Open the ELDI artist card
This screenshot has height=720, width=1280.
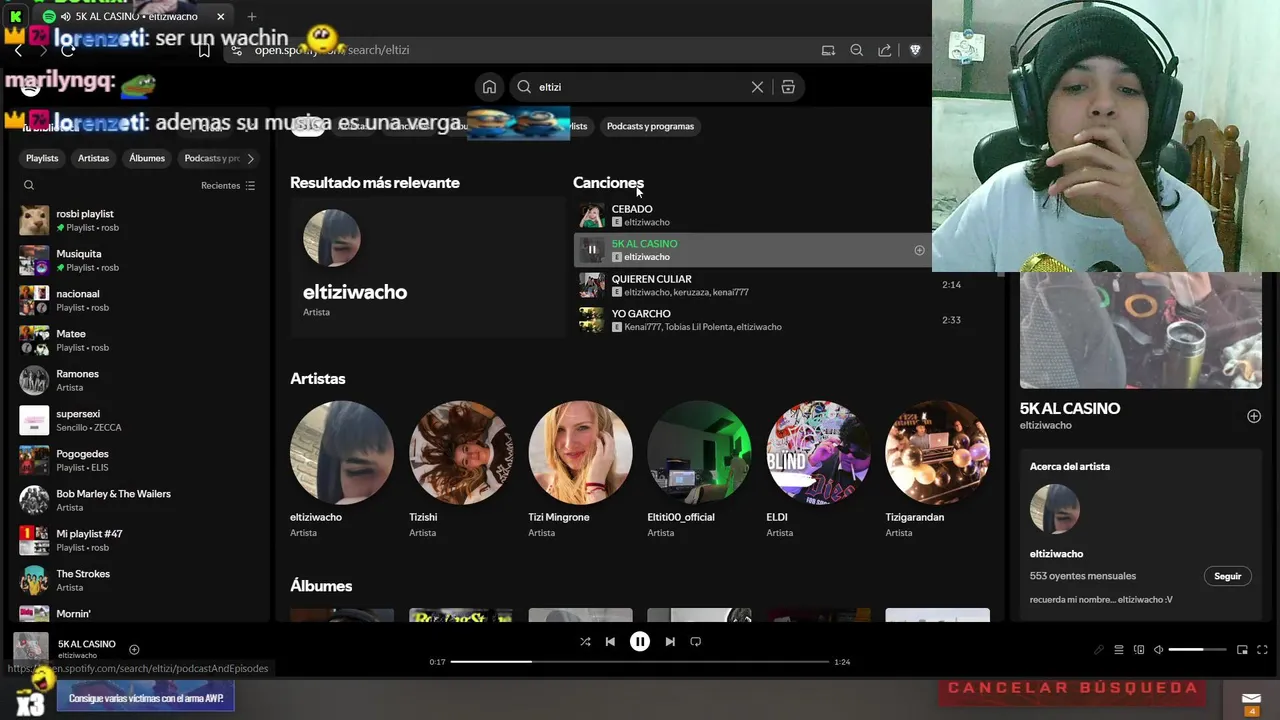[x=818, y=471]
